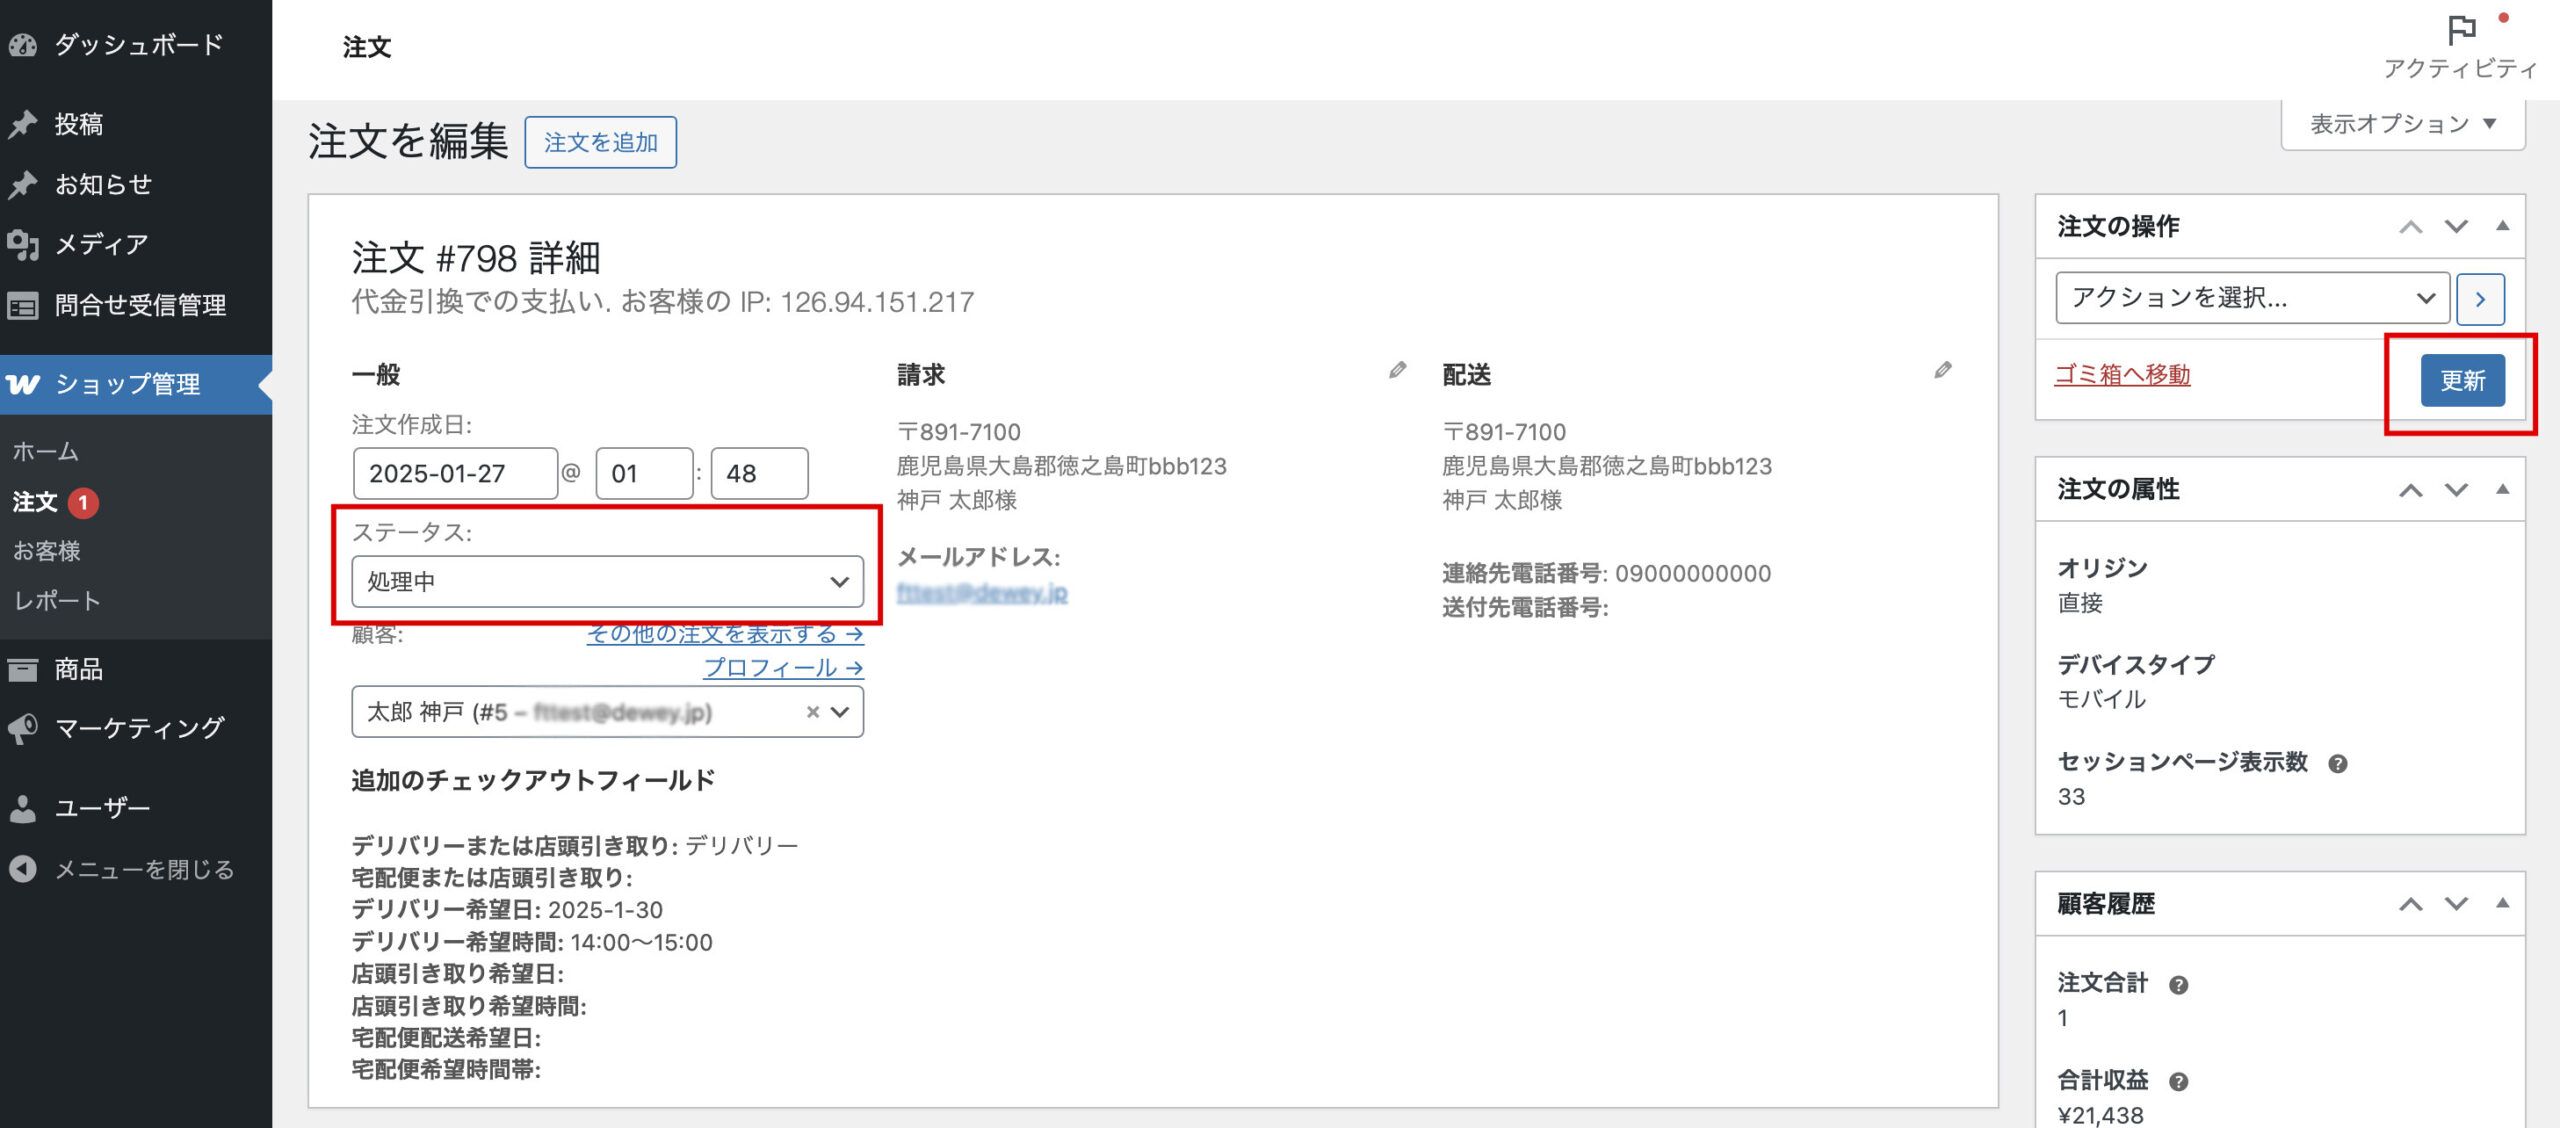Move 注文の属性 panel down with arrow
The width and height of the screenshot is (2560, 1128).
click(2456, 489)
